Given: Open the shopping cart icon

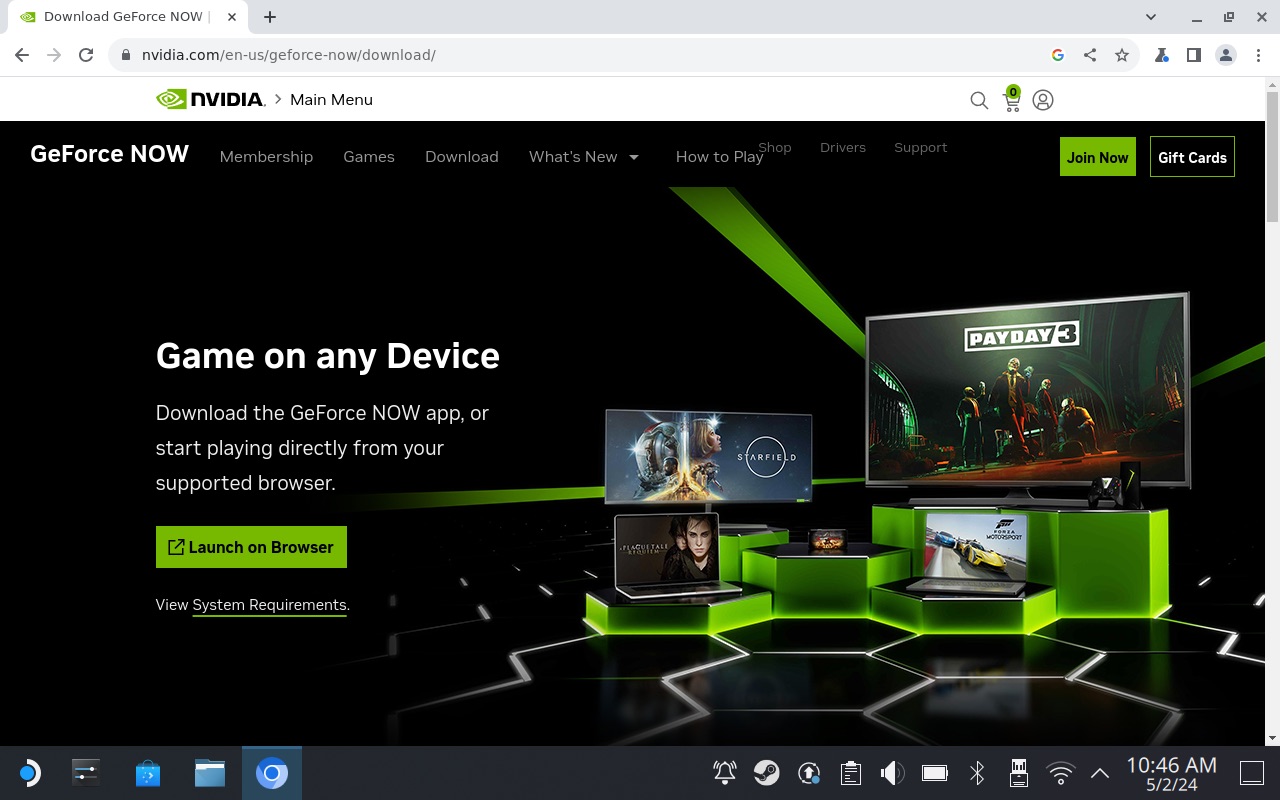Looking at the screenshot, I should tap(1012, 99).
